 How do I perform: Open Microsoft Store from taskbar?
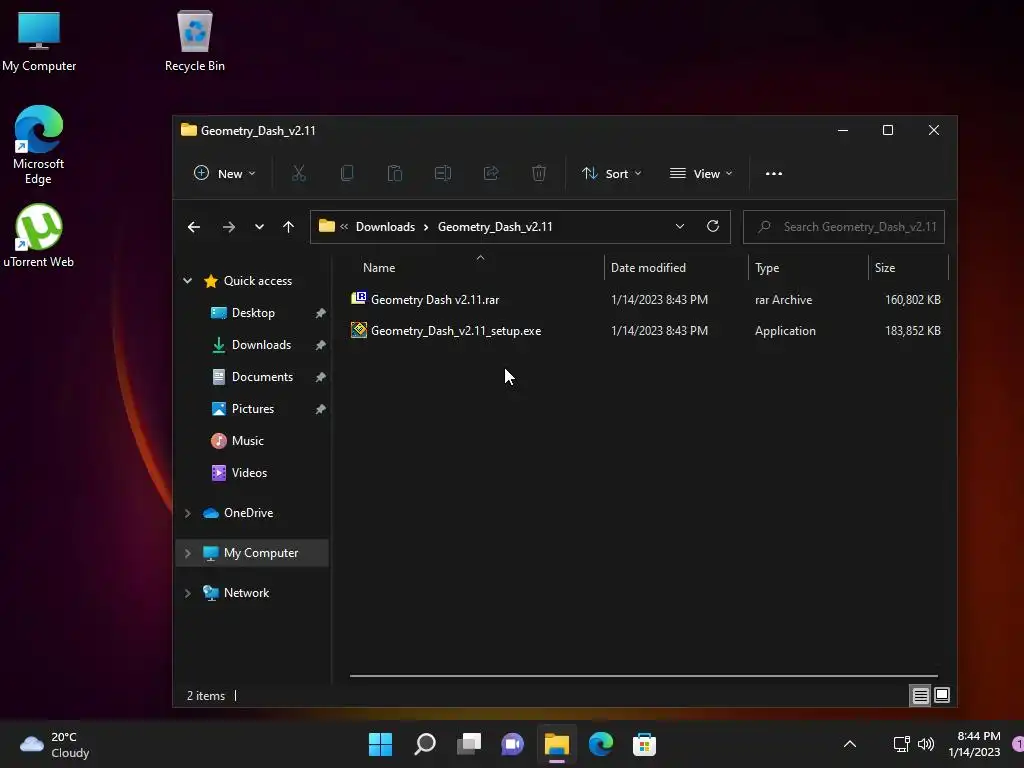click(x=645, y=744)
